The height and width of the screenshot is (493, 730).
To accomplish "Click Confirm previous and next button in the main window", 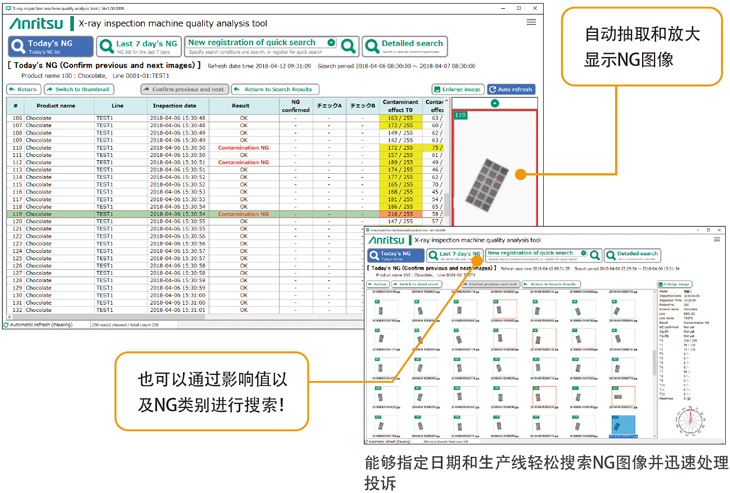I will (x=184, y=89).
